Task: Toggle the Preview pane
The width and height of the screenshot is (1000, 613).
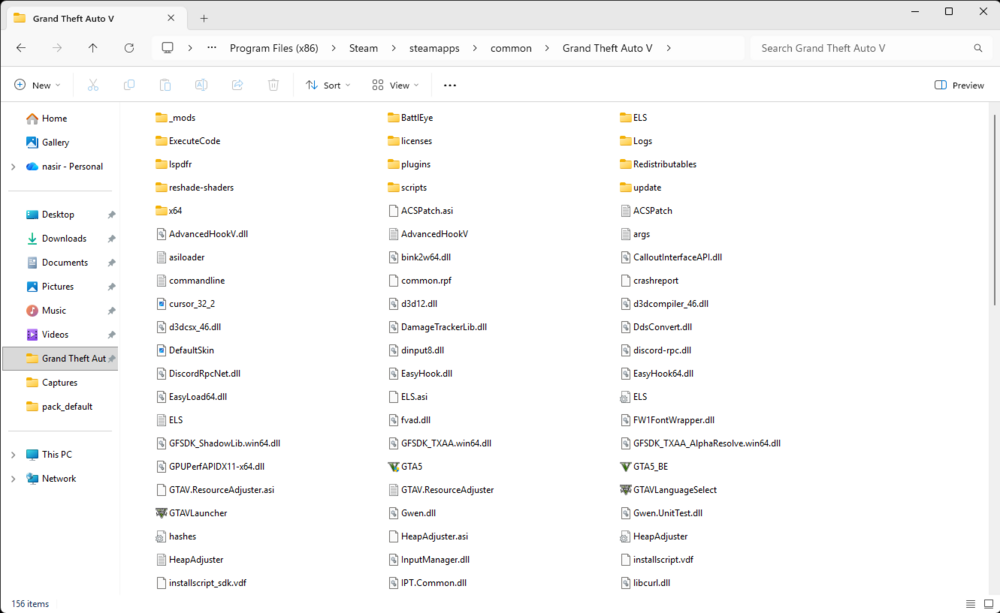Action: tap(959, 85)
